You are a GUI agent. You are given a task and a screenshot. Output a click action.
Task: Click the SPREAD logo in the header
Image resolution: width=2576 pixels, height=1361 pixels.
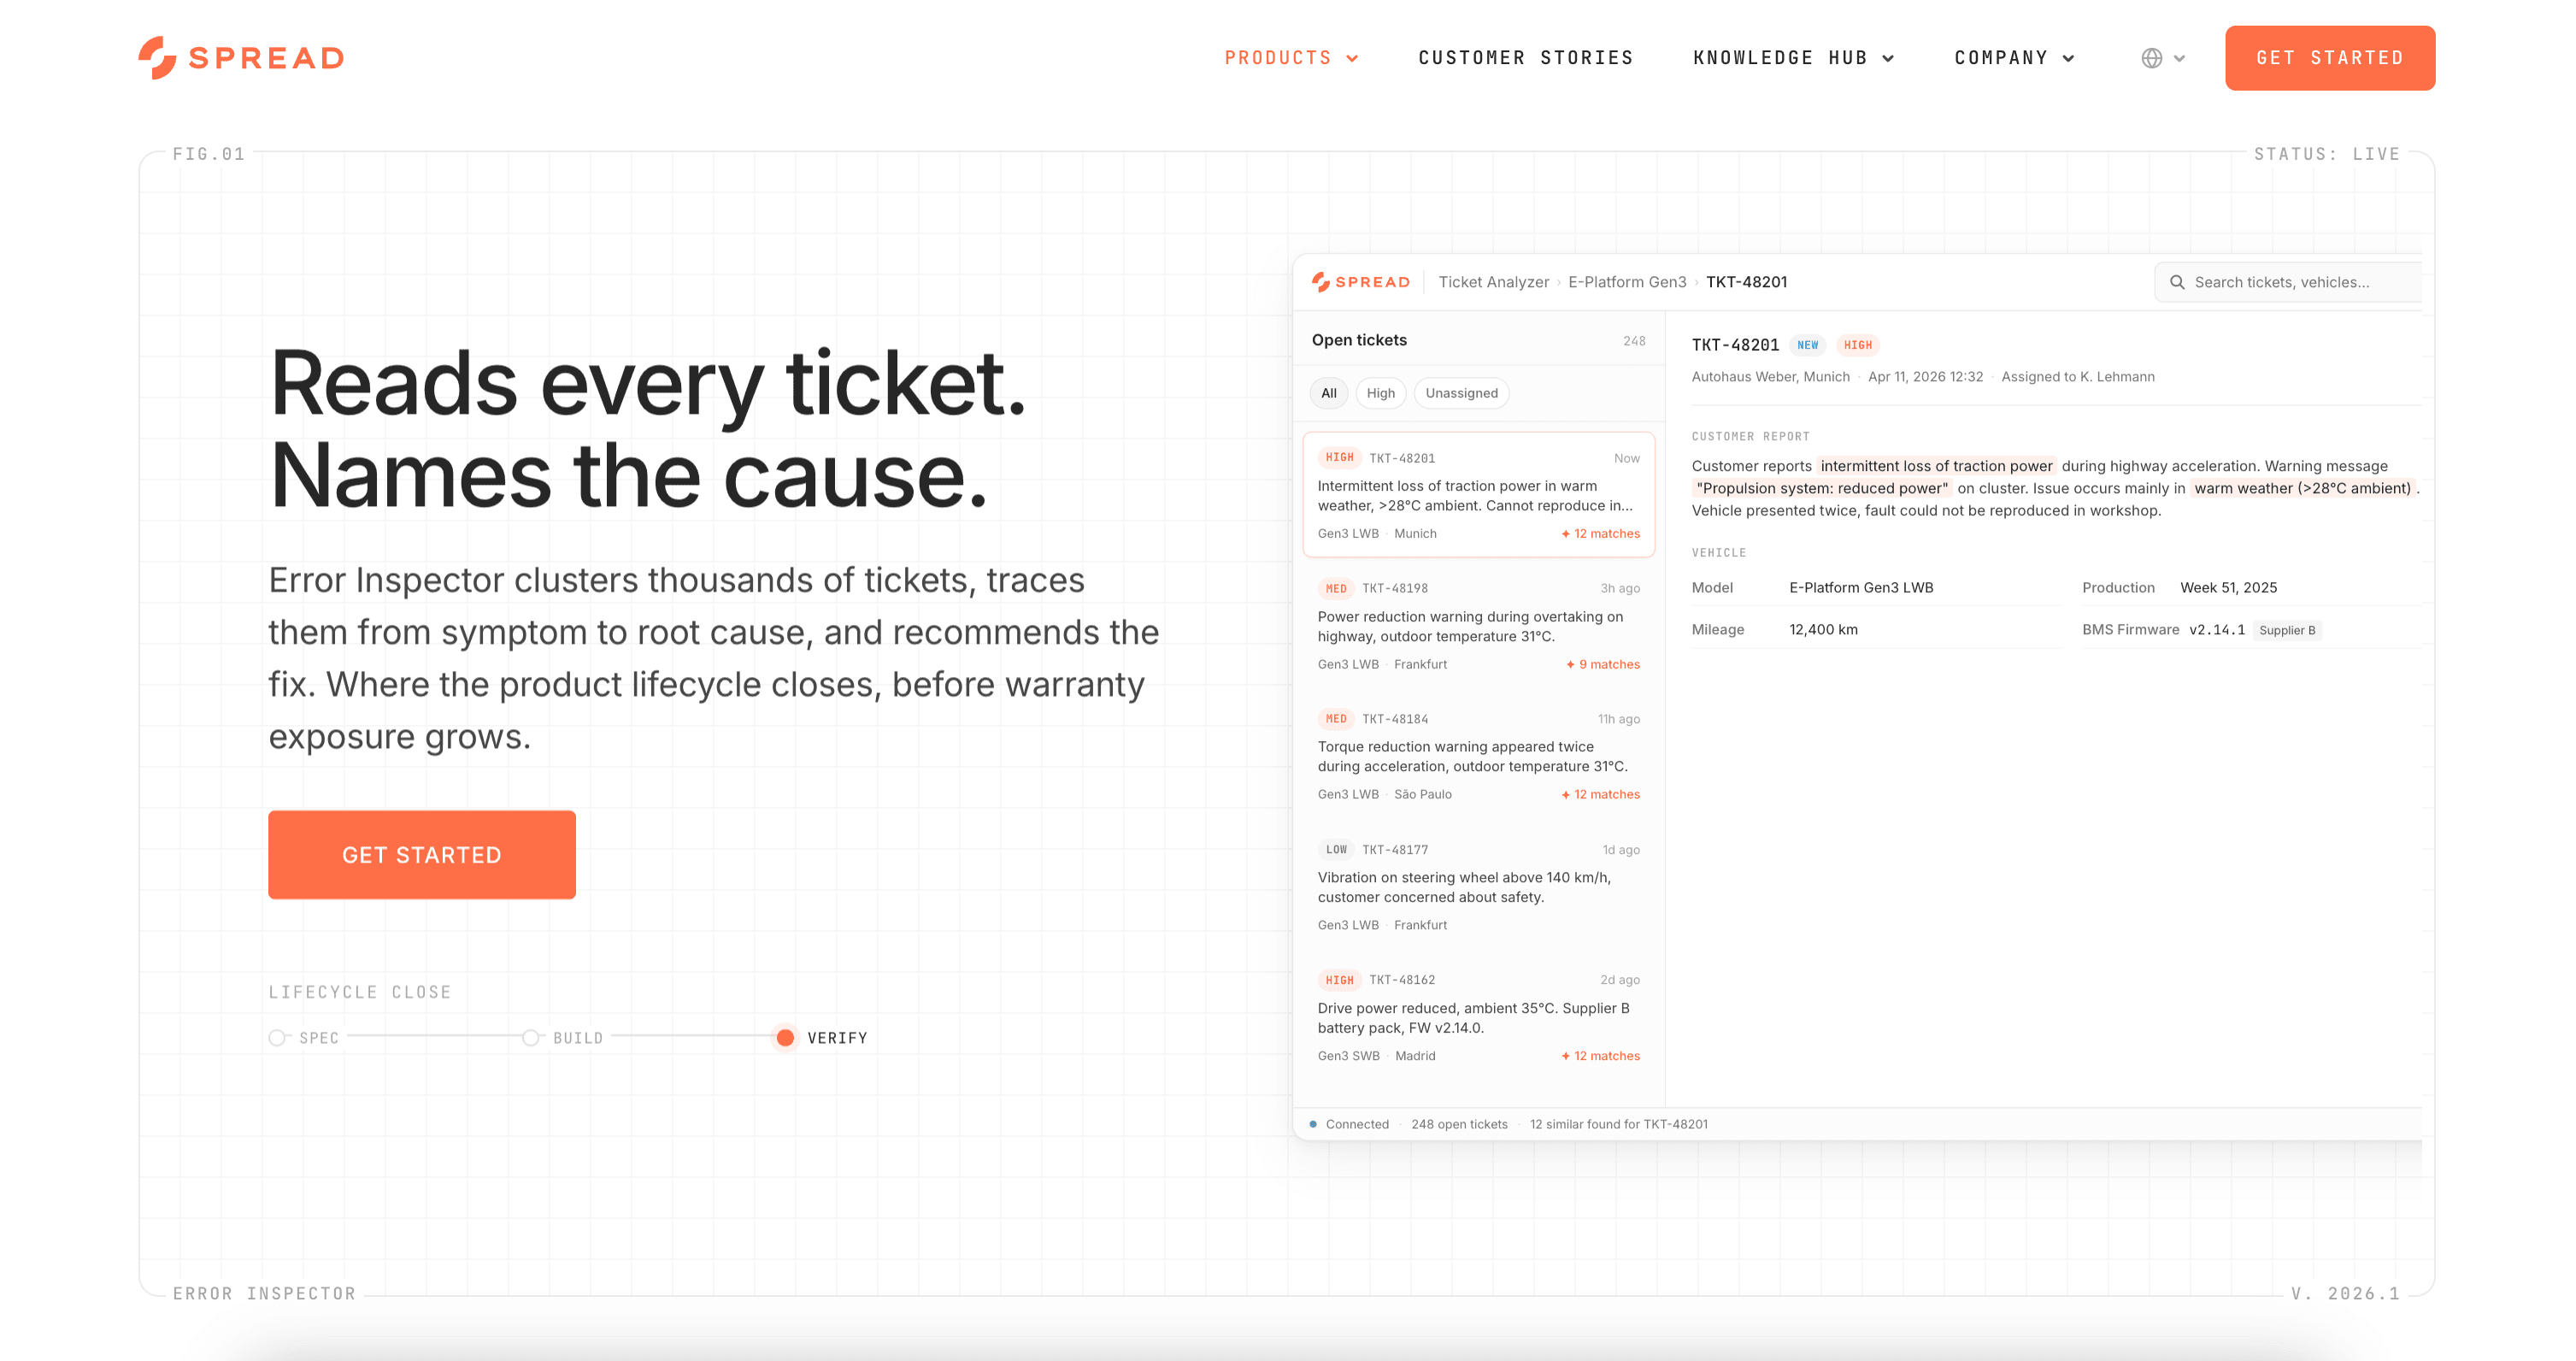point(241,58)
